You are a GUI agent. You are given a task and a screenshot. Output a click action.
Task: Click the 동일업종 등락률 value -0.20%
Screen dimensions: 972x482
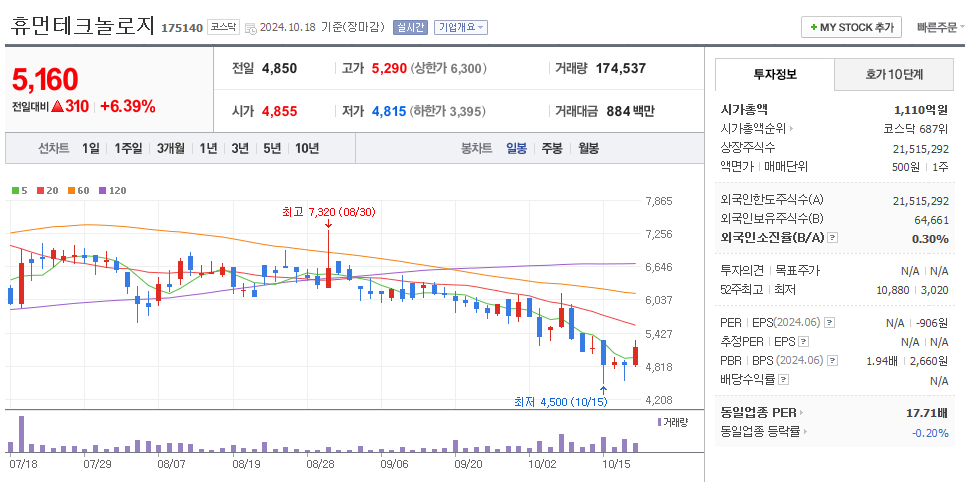tap(930, 432)
